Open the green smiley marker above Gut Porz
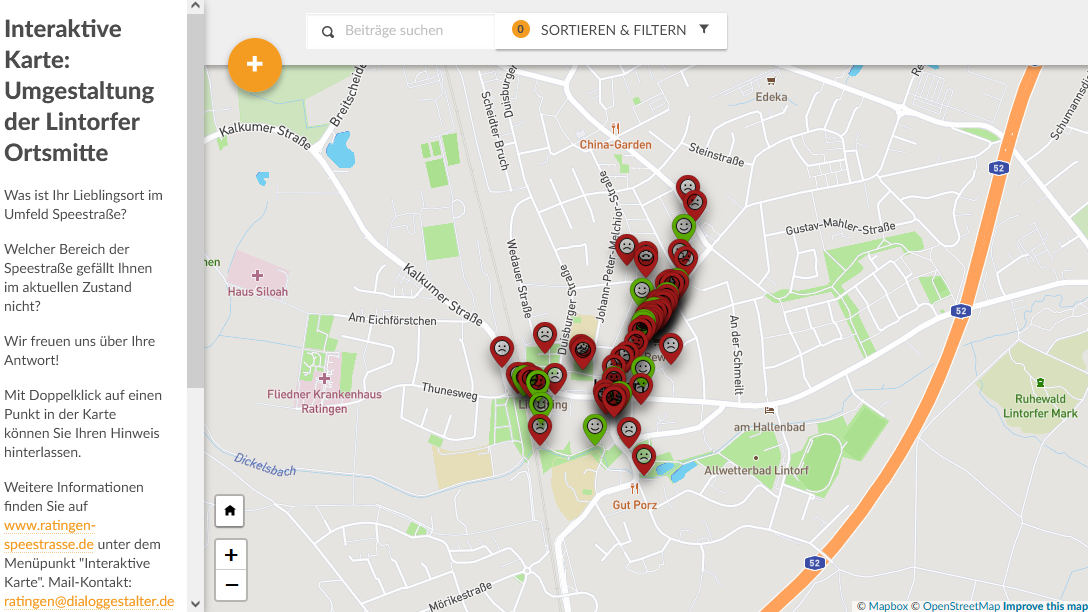The width and height of the screenshot is (1088, 612). tap(595, 427)
